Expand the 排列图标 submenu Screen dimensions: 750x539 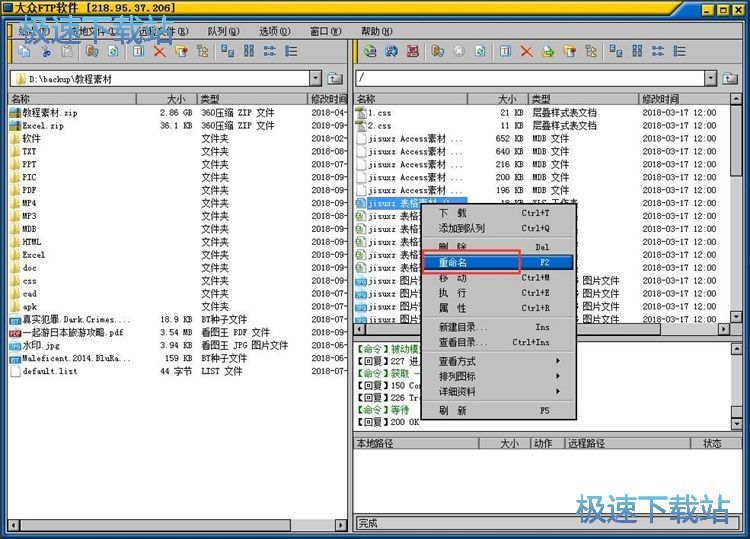497,376
